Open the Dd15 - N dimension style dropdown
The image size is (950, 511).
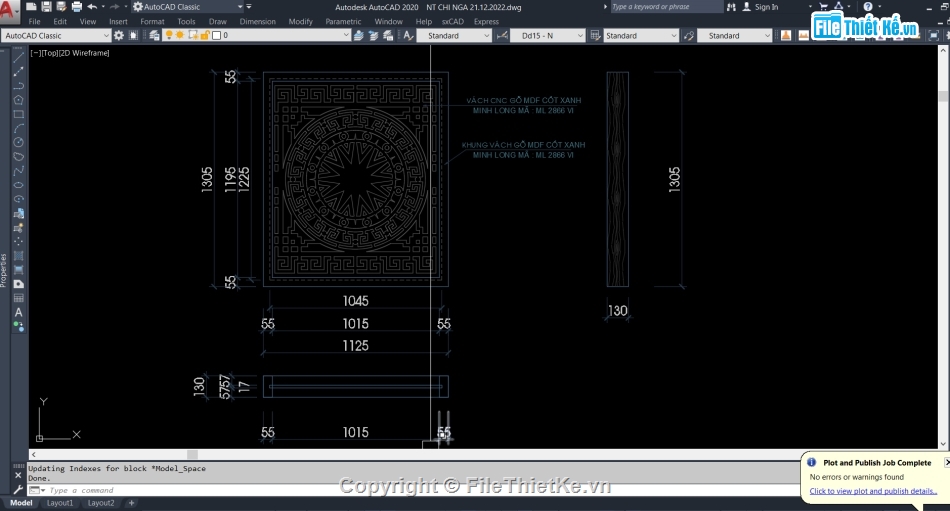tap(580, 35)
